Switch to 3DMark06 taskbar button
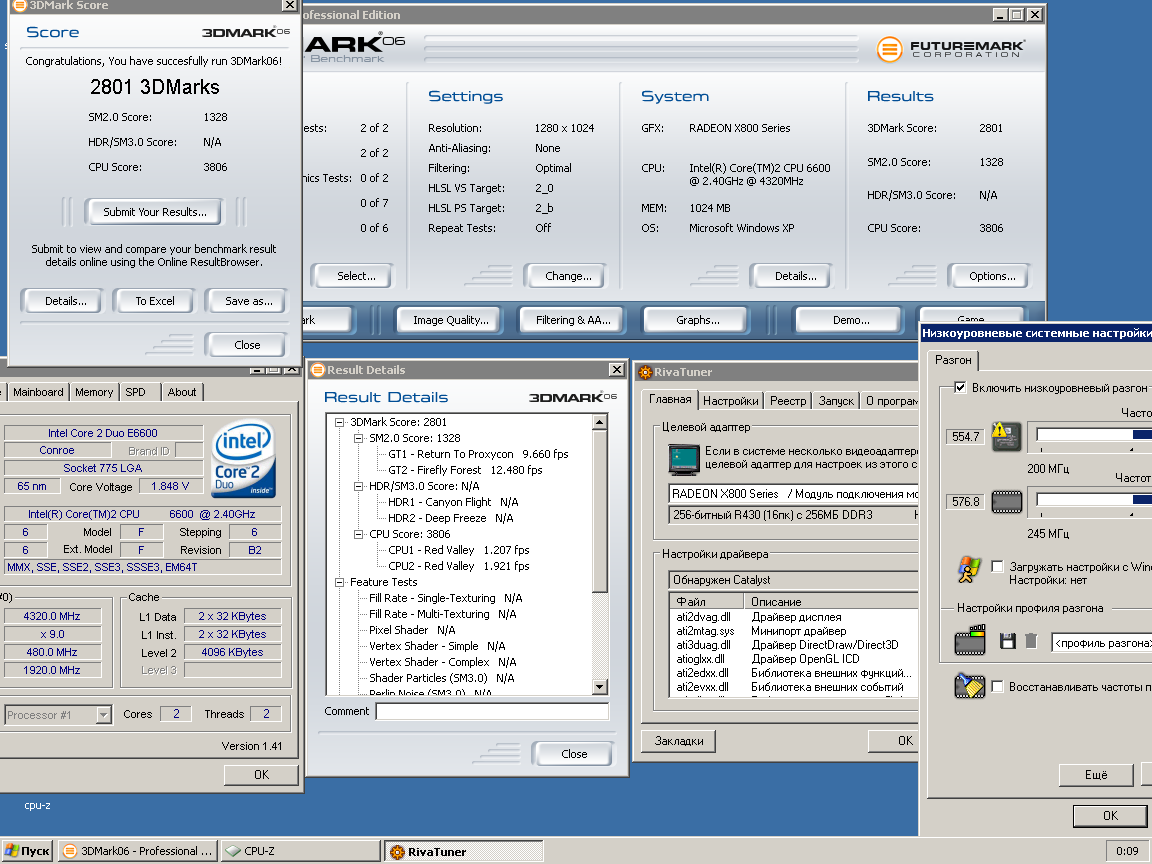 click(137, 851)
